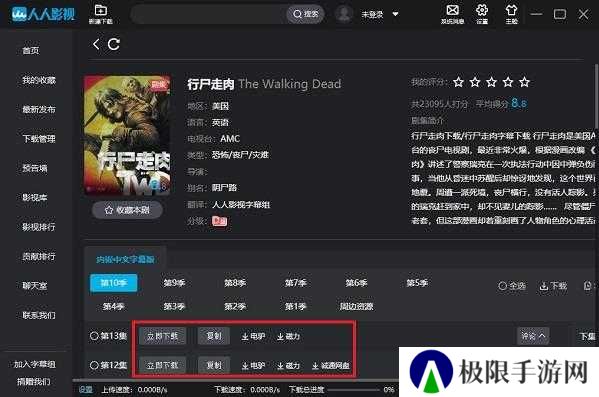Click 捐赠我们 link in sidebar
The height and width of the screenshot is (397, 599).
click(x=34, y=381)
